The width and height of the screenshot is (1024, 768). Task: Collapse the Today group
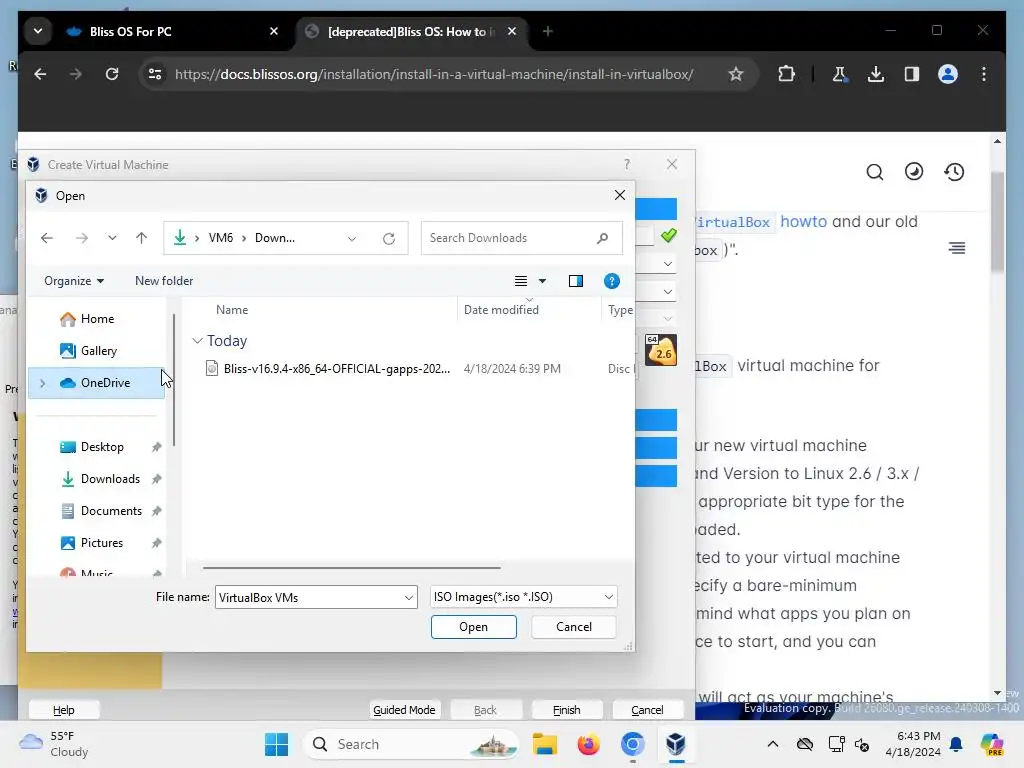[x=197, y=340]
